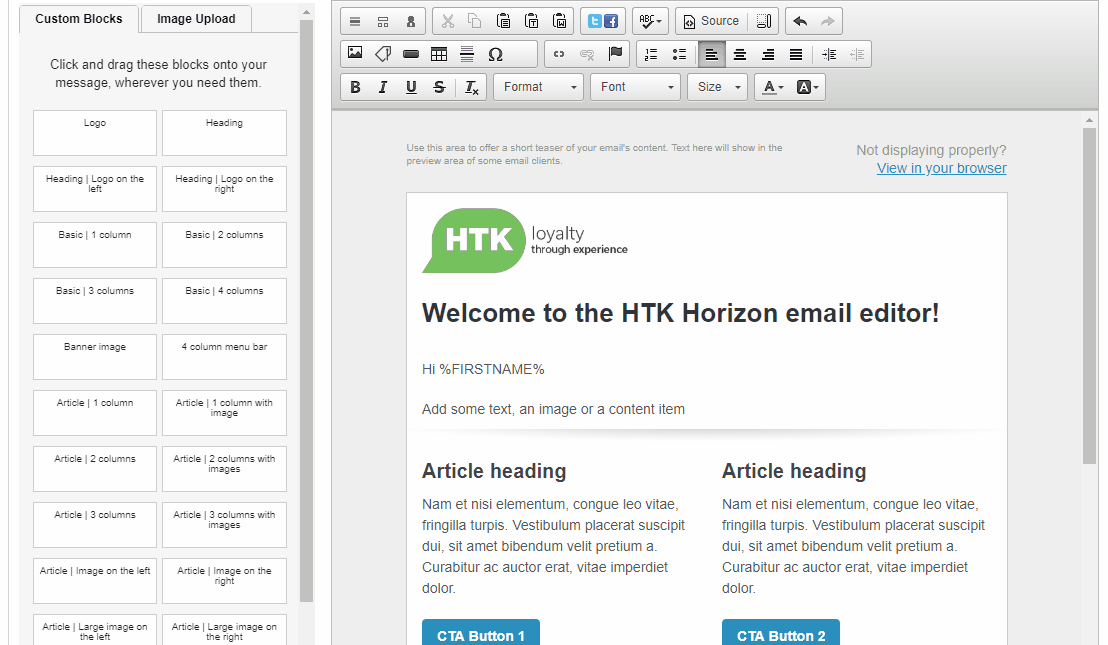
Task: Insert a numbered list
Action: pos(651,54)
